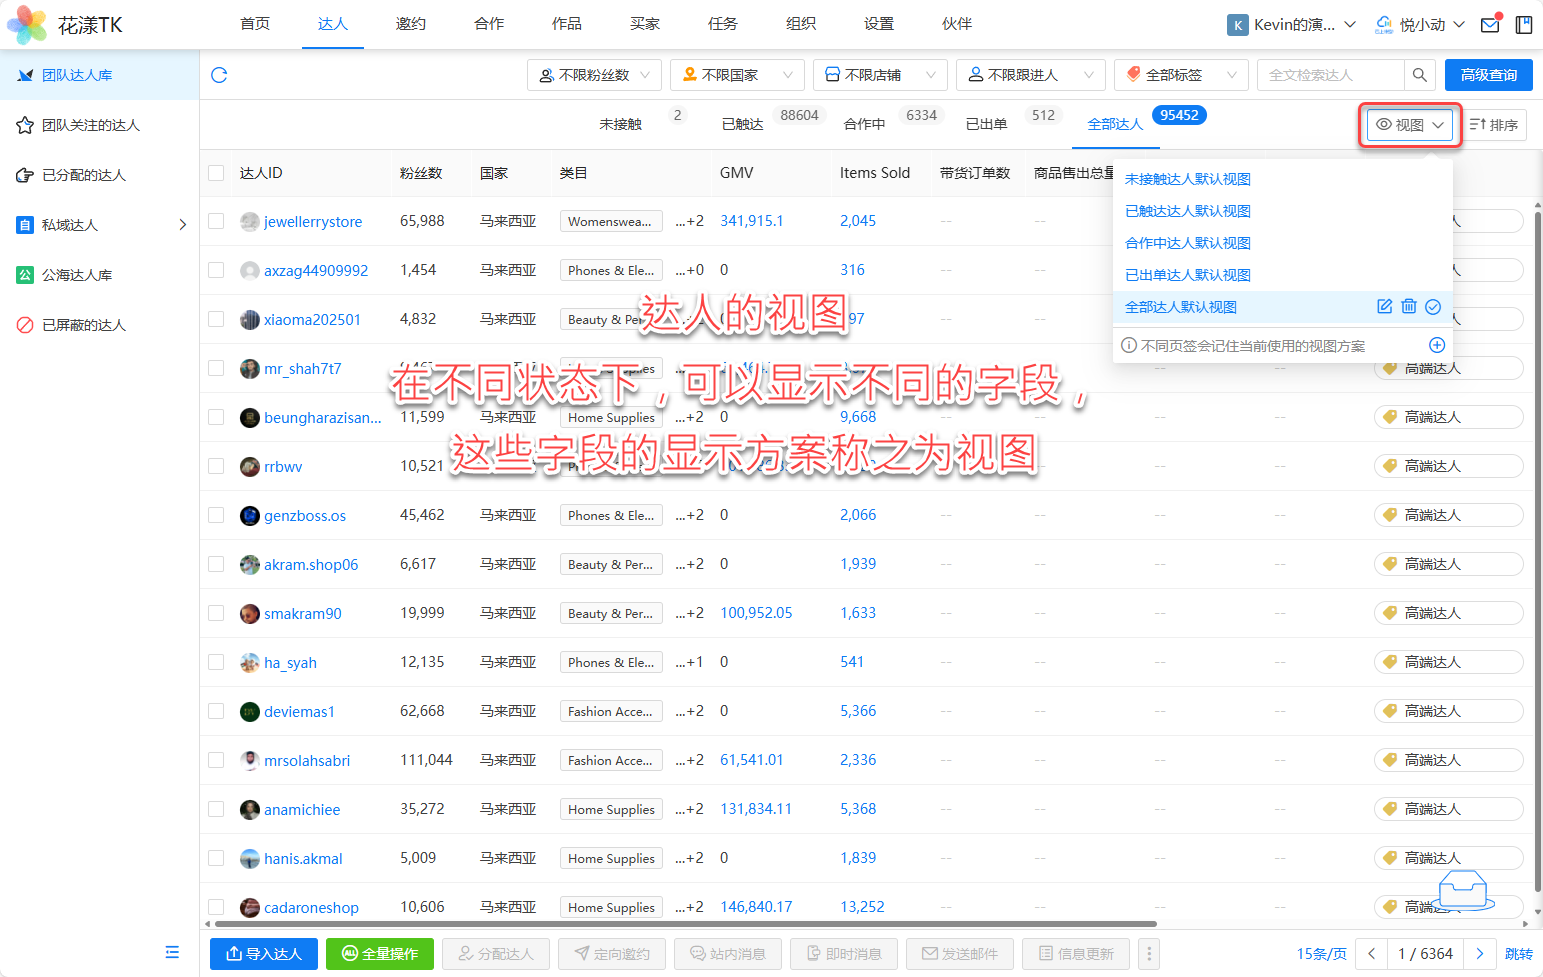Click the search magnifier icon
Viewport: 1543px width, 977px height.
[x=1419, y=75]
